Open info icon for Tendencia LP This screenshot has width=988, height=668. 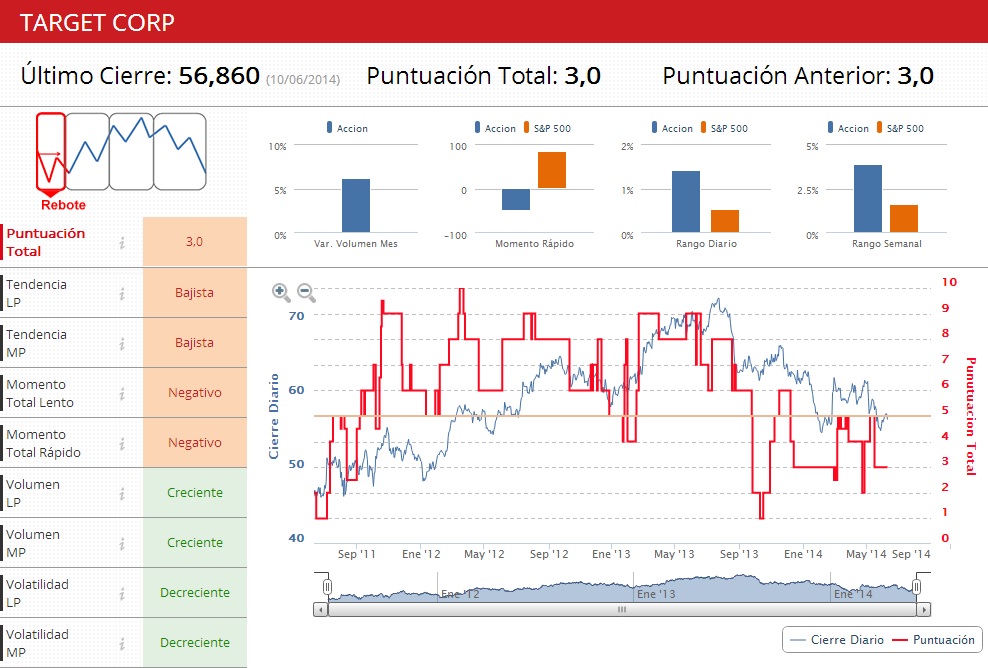122,294
